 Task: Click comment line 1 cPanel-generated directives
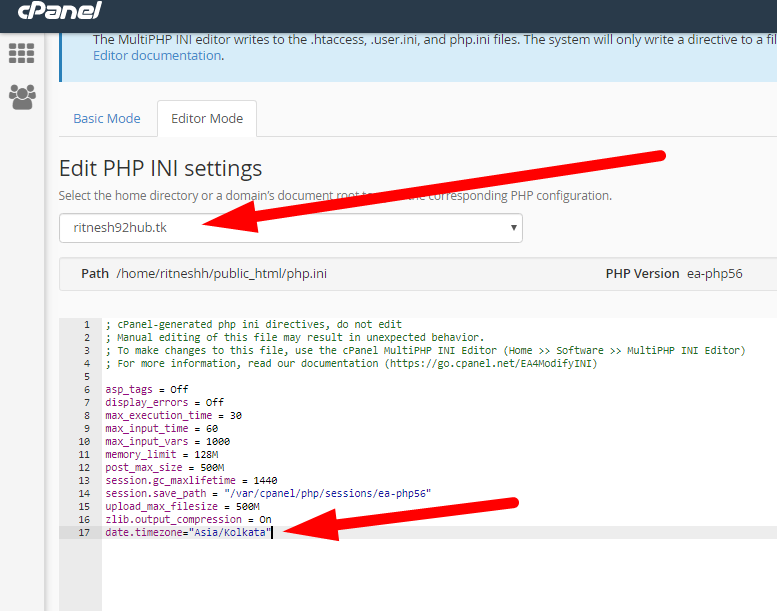[x=254, y=325]
